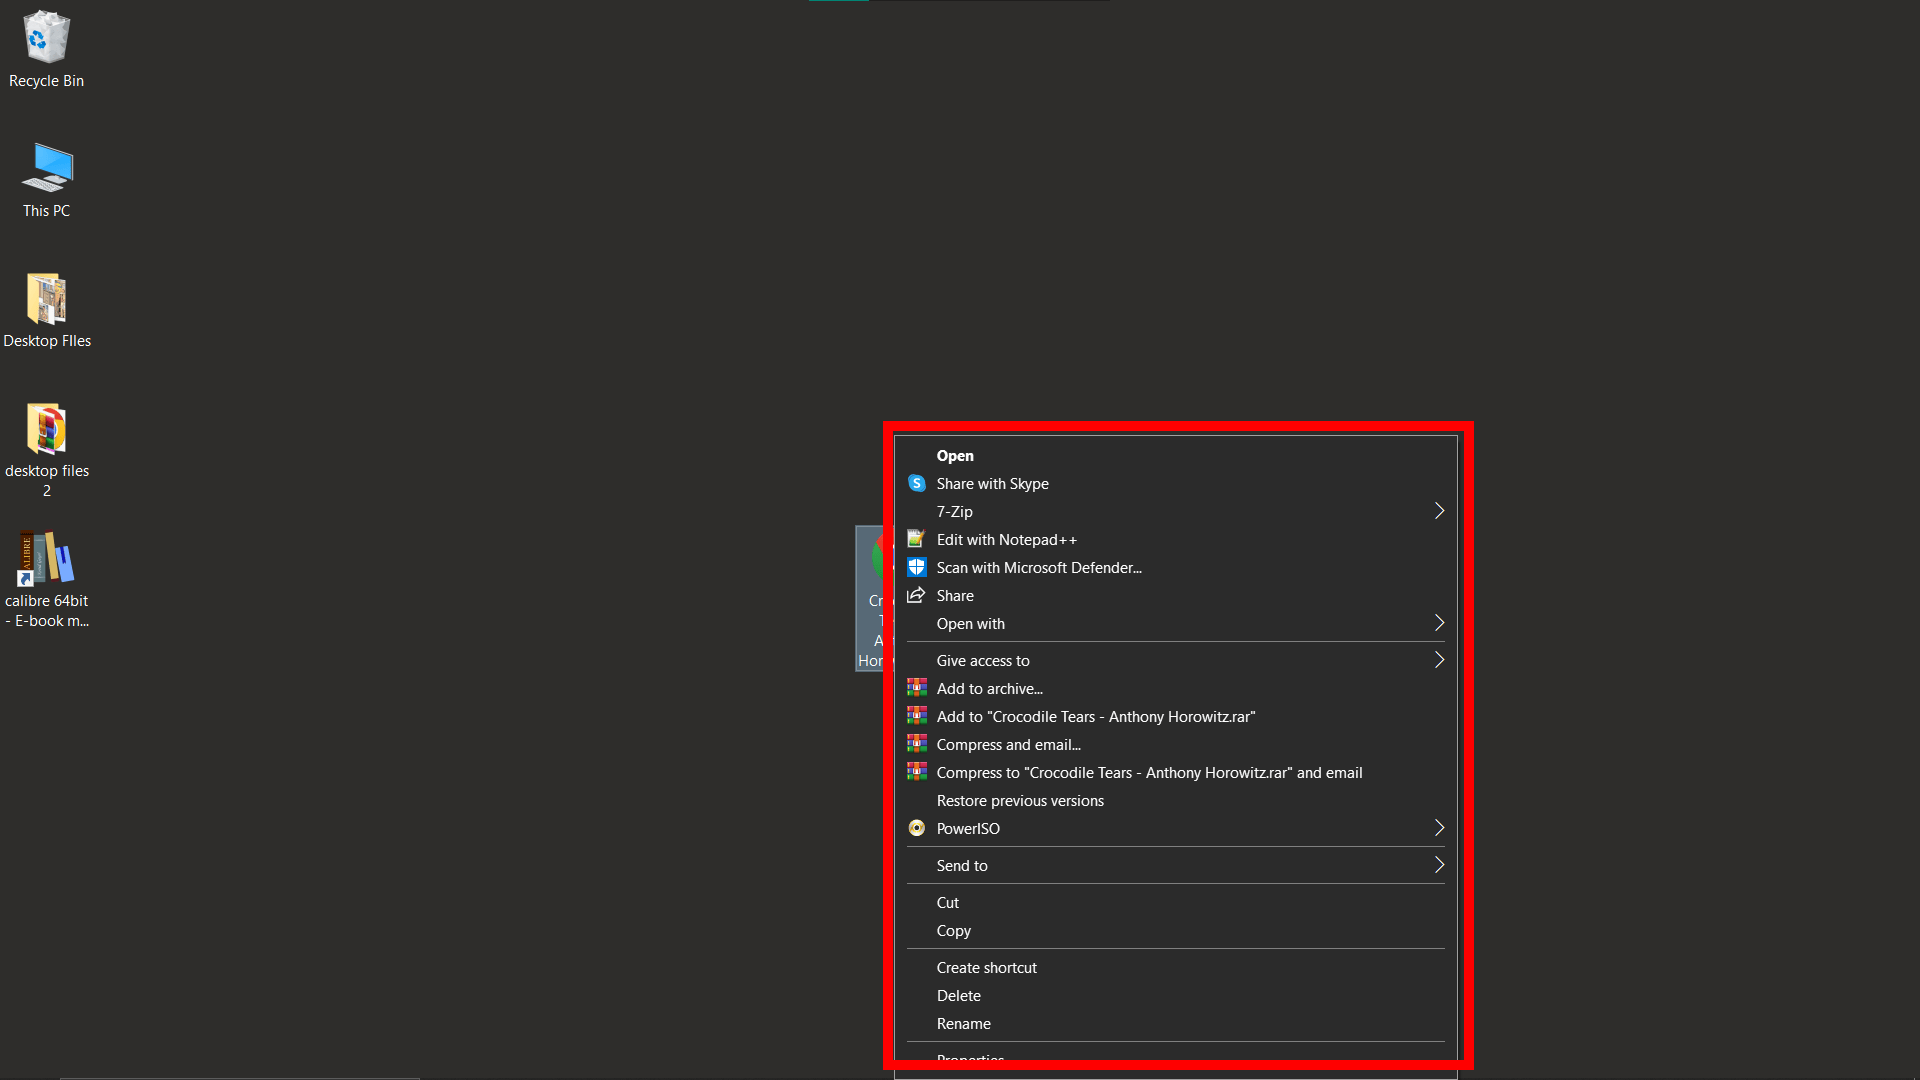
Task: Scan the file with Microsoft Defender
Action: [1038, 567]
